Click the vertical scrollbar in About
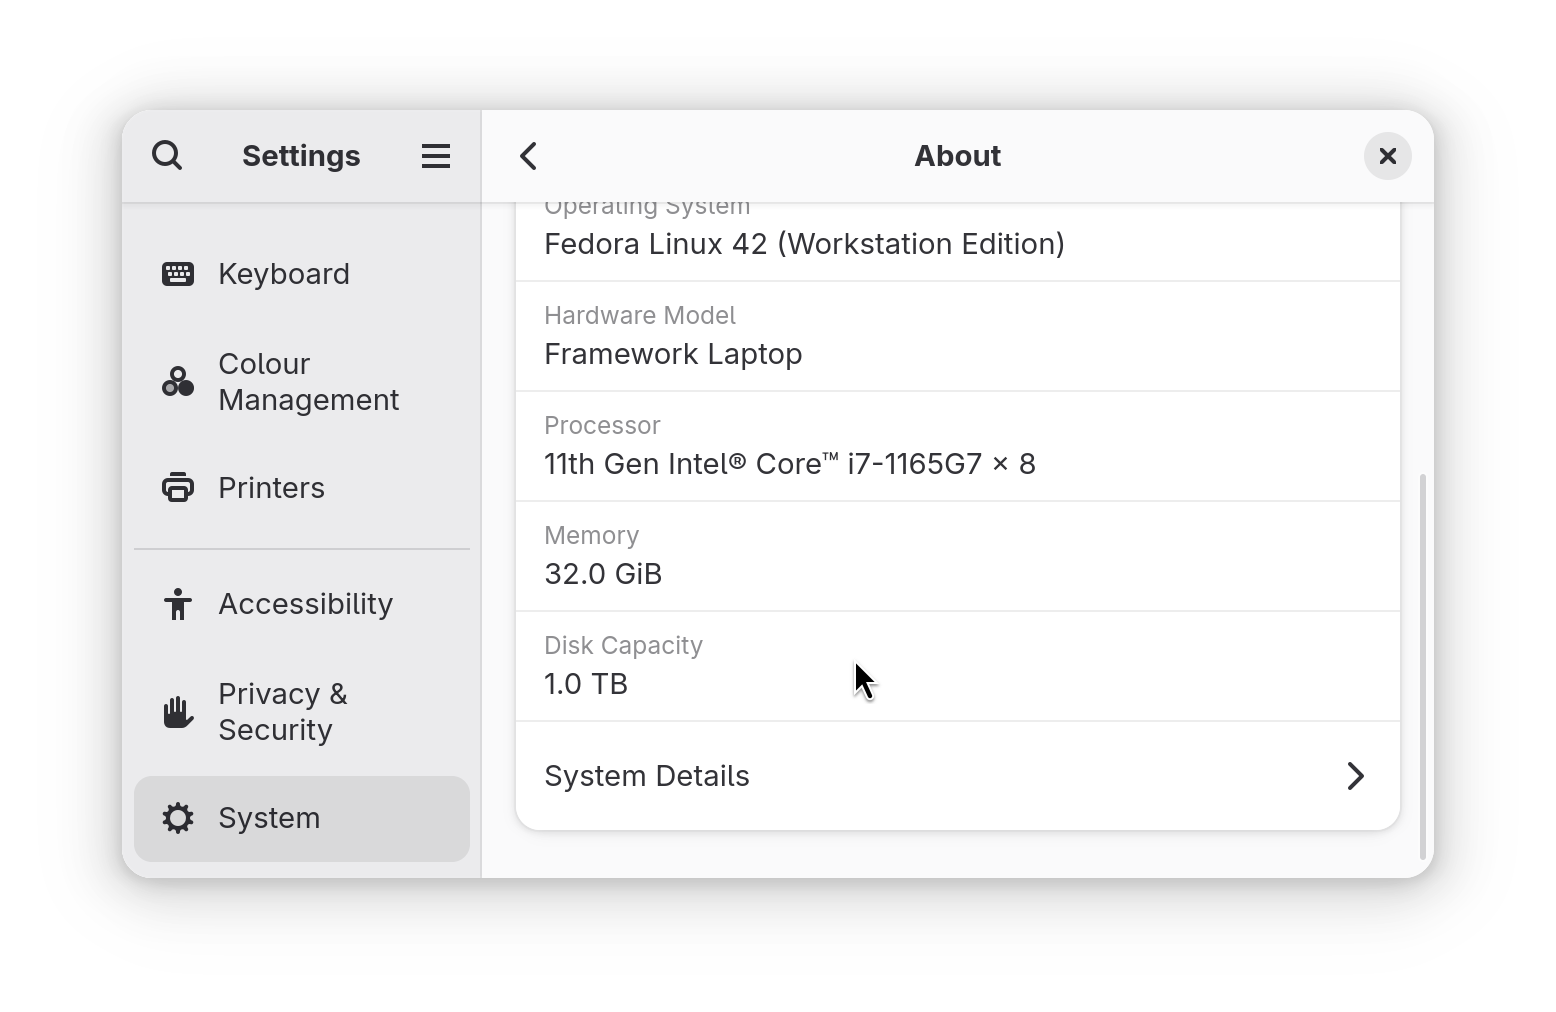The height and width of the screenshot is (1012, 1556). tap(1423, 666)
